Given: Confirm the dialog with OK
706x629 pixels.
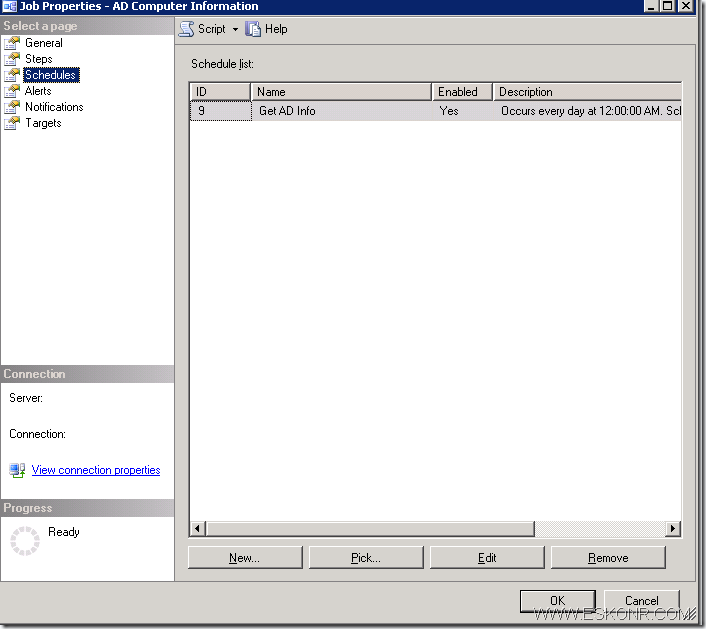Looking at the screenshot, I should tap(557, 601).
